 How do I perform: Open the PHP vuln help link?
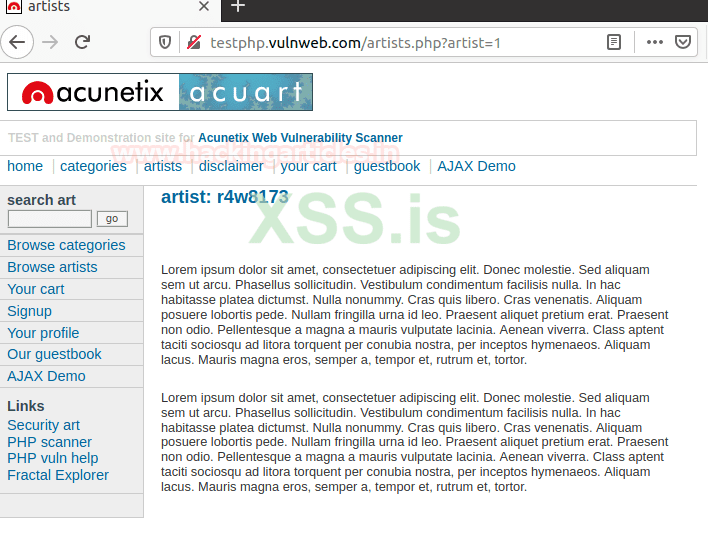point(53,458)
